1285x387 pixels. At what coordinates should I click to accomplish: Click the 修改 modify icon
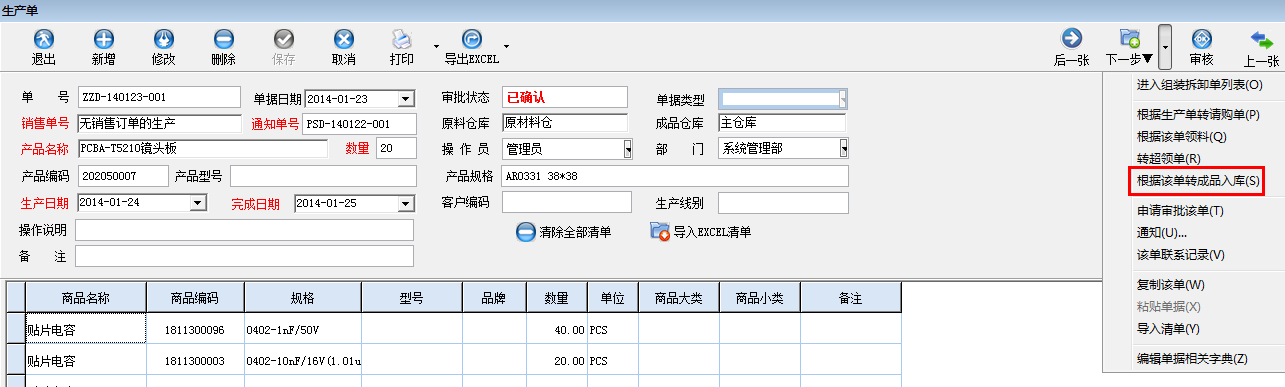[164, 39]
